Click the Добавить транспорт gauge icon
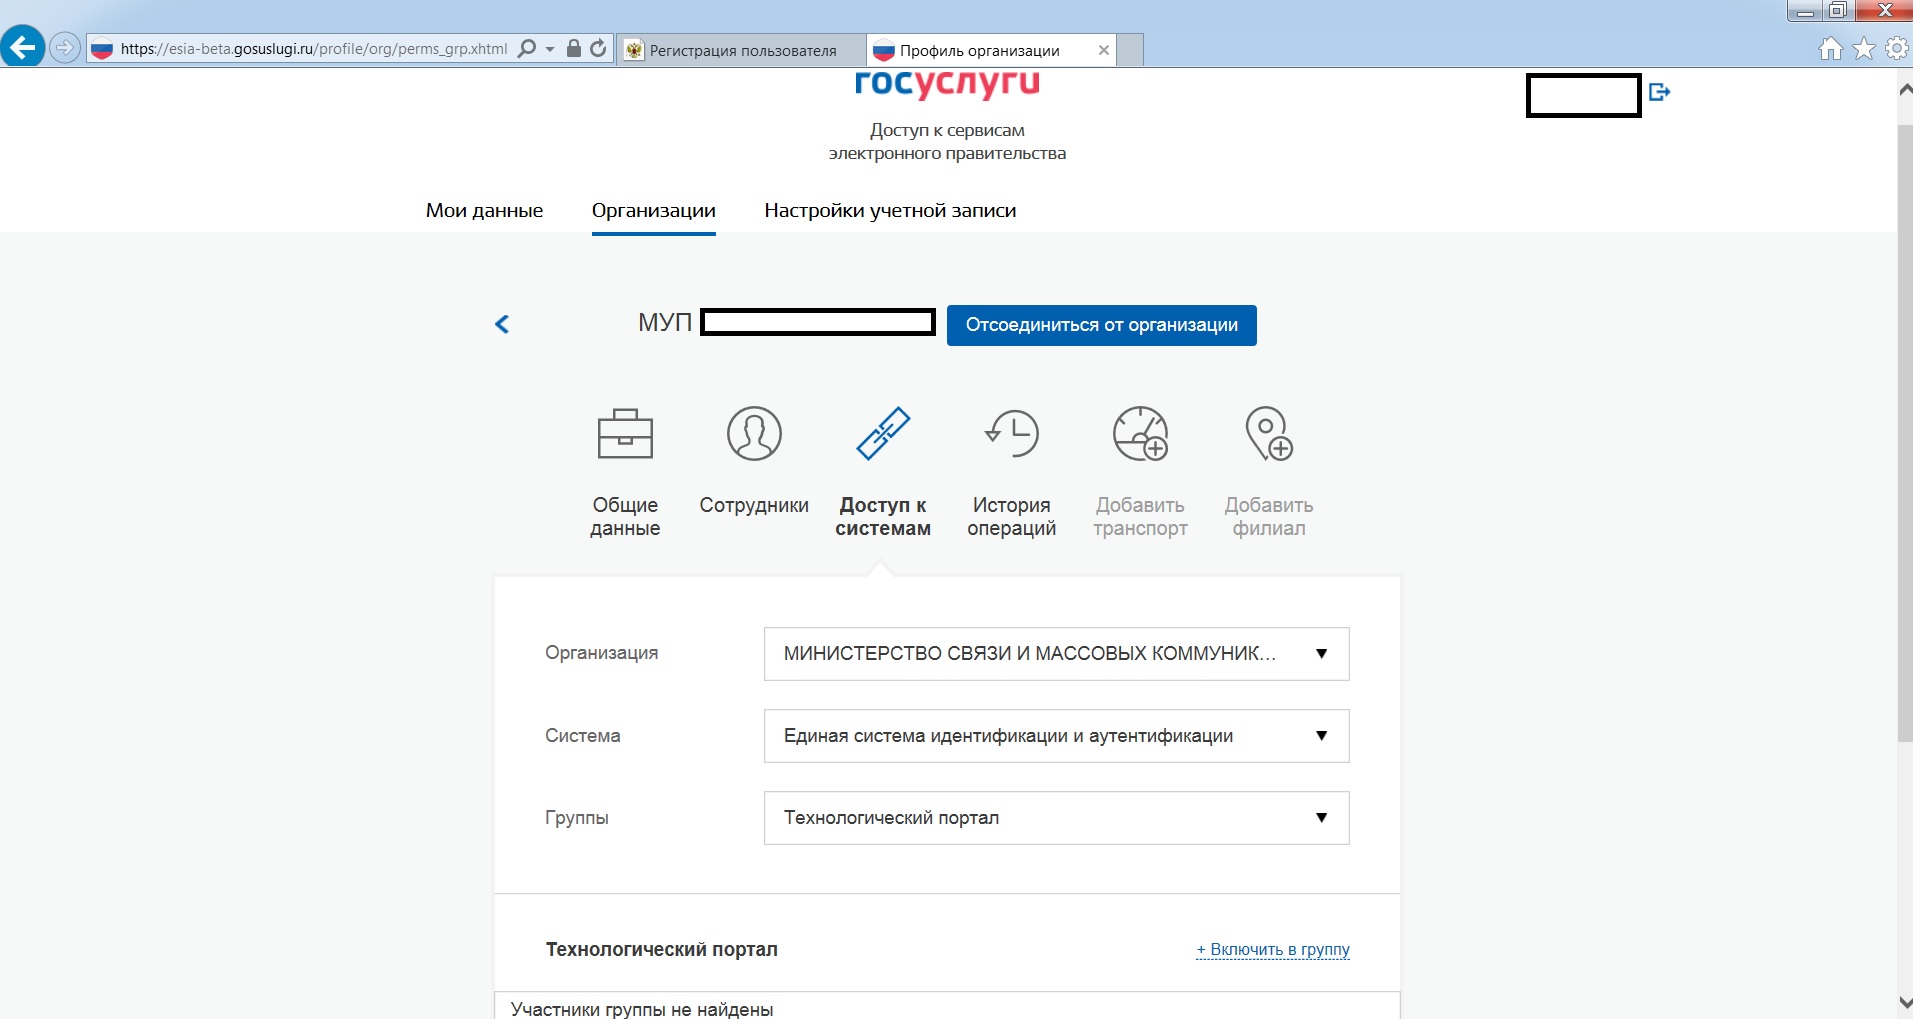The width and height of the screenshot is (1913, 1019). click(x=1140, y=434)
